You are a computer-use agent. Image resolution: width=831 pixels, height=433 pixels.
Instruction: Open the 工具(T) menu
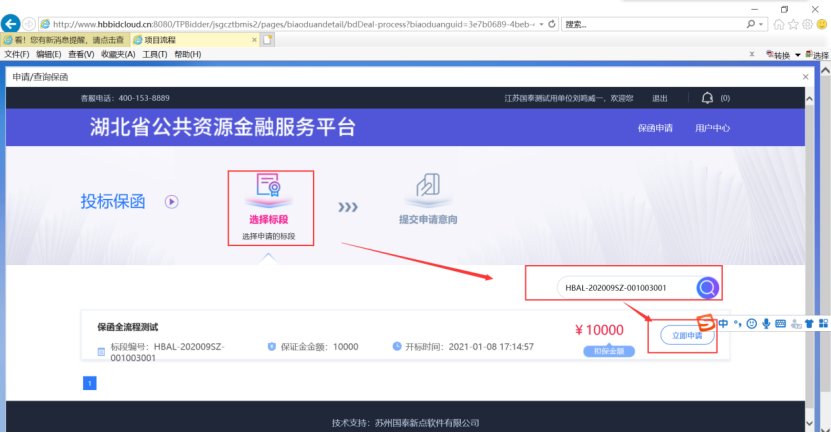[154, 54]
